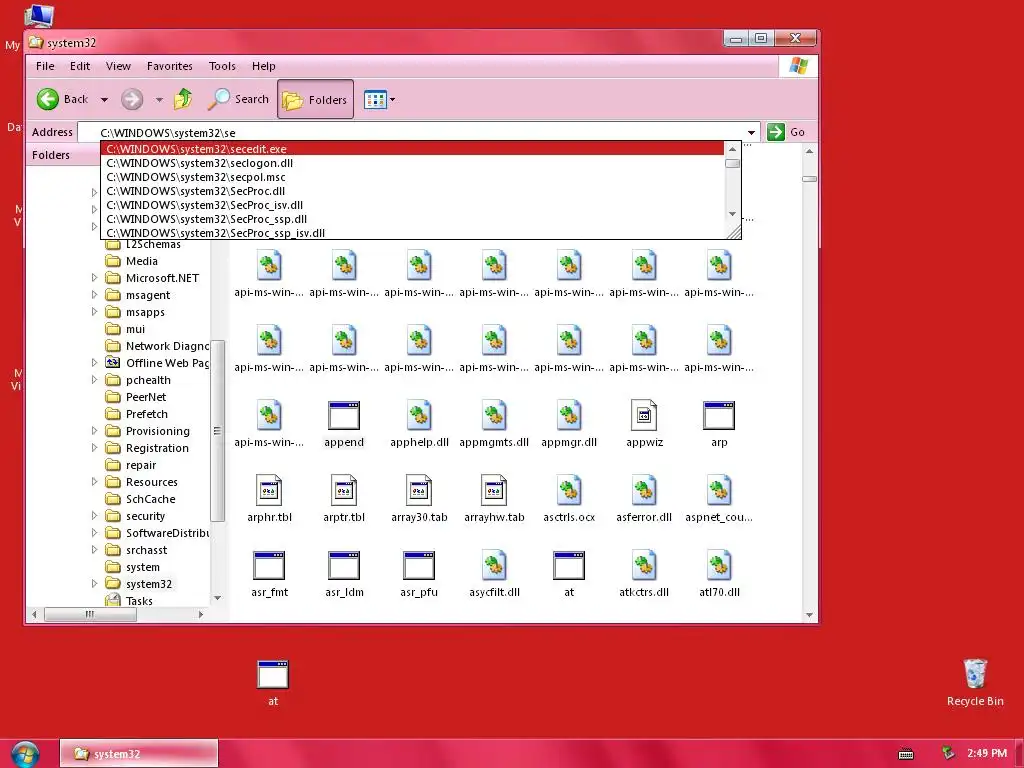Toggle the Folders pane button
Image resolution: width=1024 pixels, height=768 pixels.
pos(315,99)
